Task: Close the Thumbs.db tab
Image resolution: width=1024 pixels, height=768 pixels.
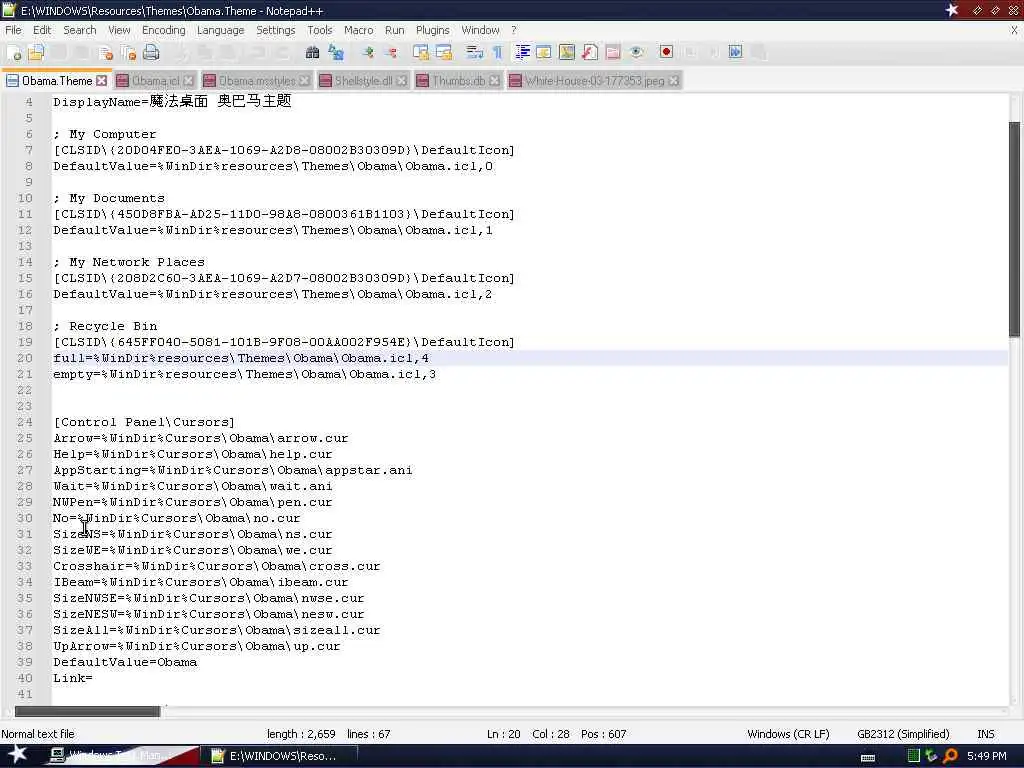Action: (x=494, y=80)
